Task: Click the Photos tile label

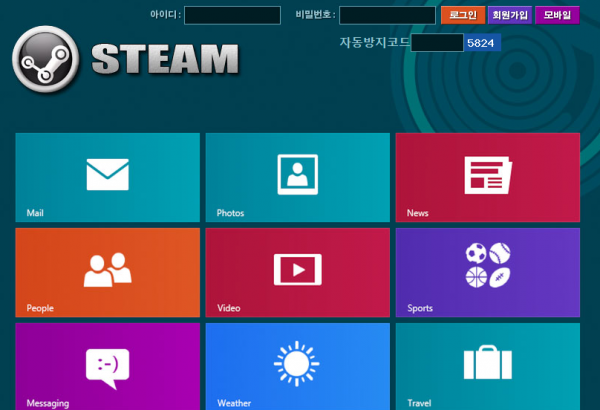Action: tap(230, 213)
